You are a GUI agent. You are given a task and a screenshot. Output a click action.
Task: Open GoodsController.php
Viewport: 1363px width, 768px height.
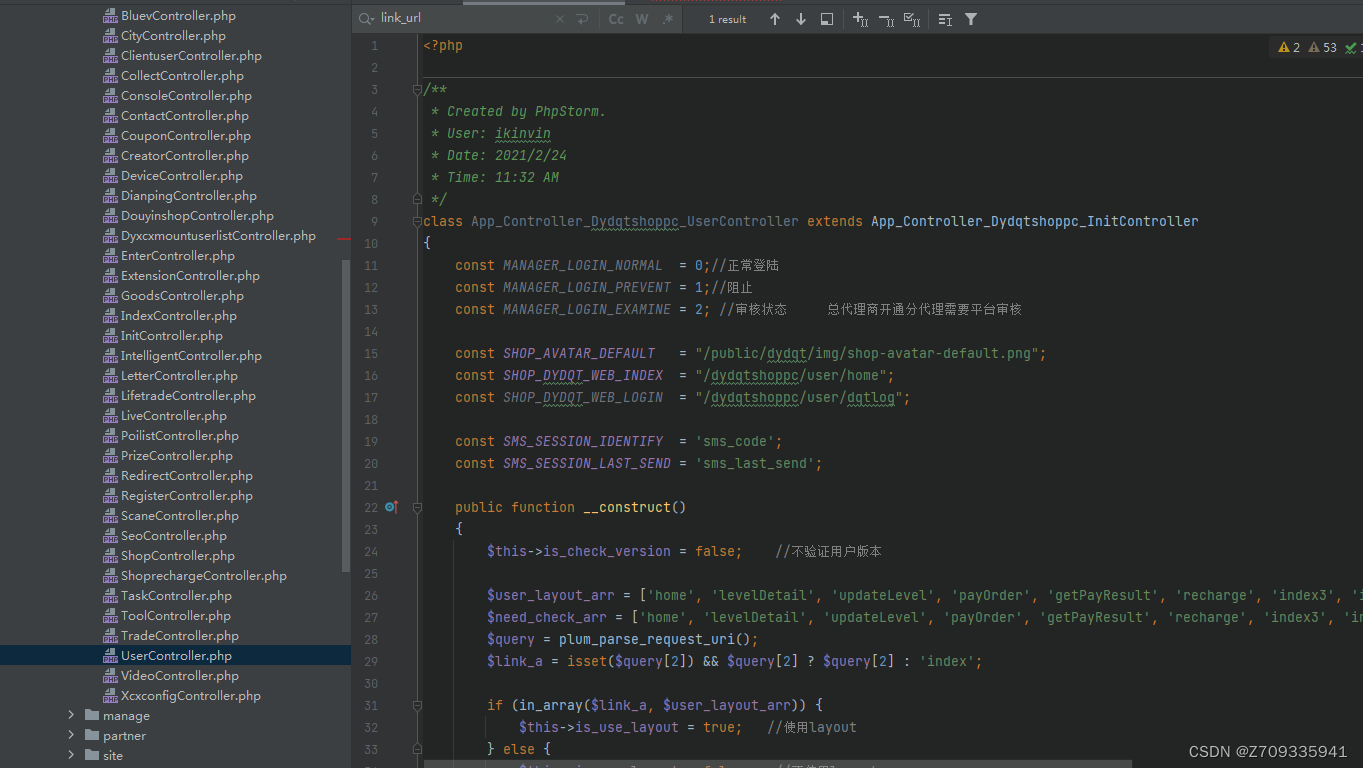pyautogui.click(x=175, y=296)
